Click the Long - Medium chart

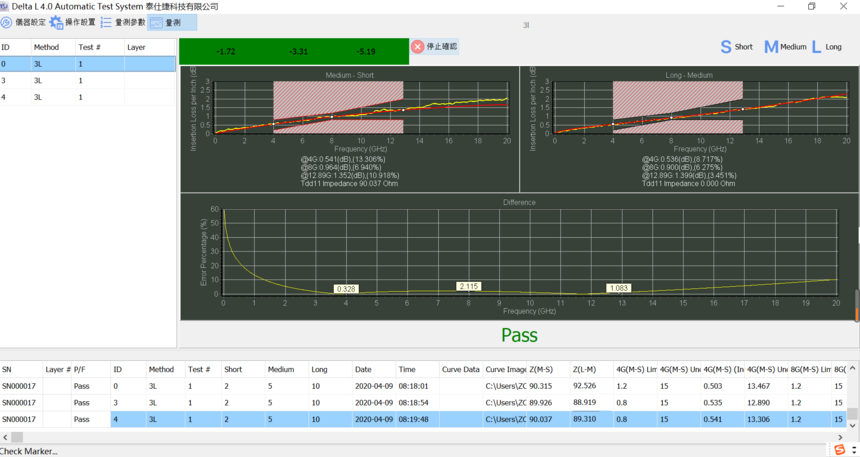tap(689, 129)
